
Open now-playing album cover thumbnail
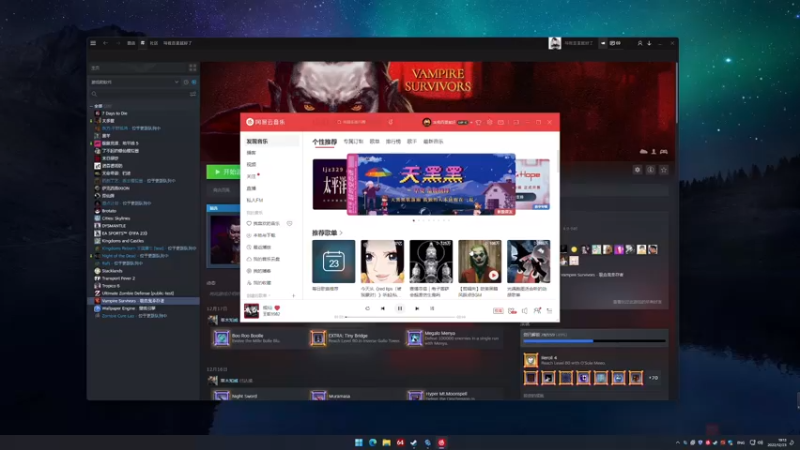[x=251, y=311]
